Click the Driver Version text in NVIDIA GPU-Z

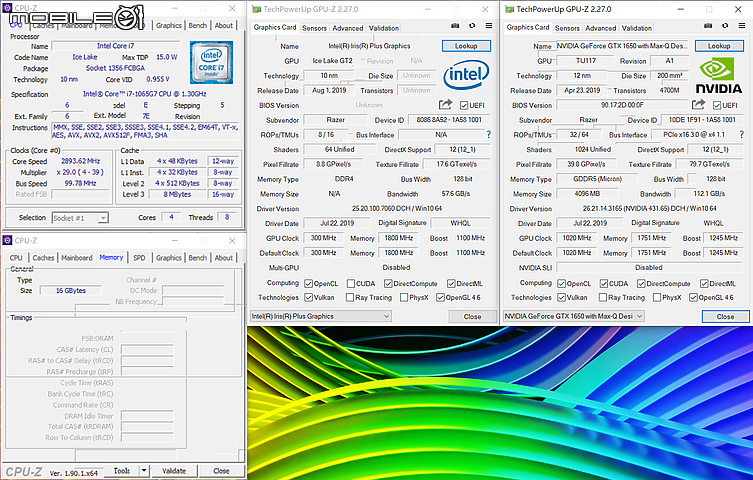[x=649, y=209]
